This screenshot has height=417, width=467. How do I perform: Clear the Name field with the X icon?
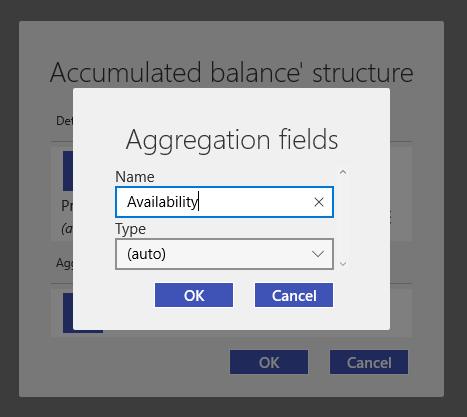pos(319,202)
